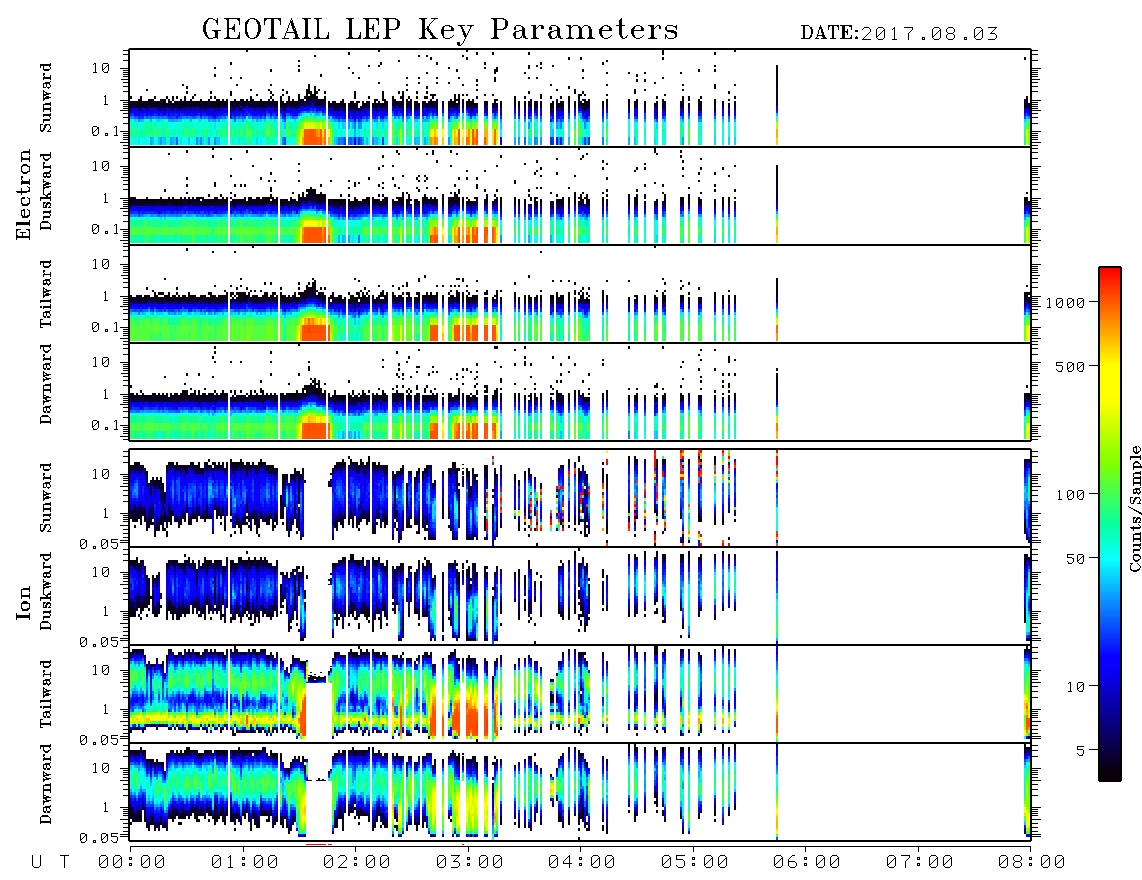The image size is (1142, 880).
Task: Click the 08:00 time tick label
Action: [x=1031, y=863]
